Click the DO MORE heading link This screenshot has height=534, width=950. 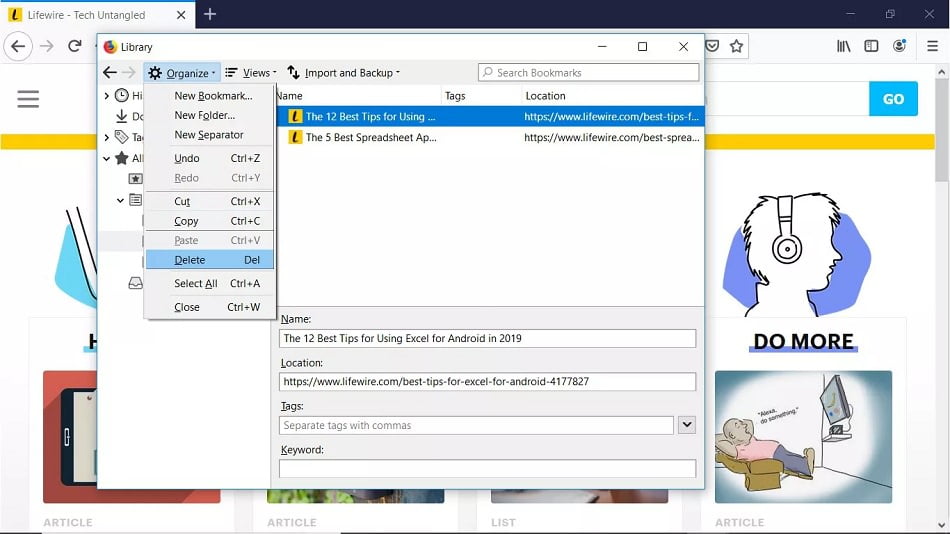click(x=803, y=342)
